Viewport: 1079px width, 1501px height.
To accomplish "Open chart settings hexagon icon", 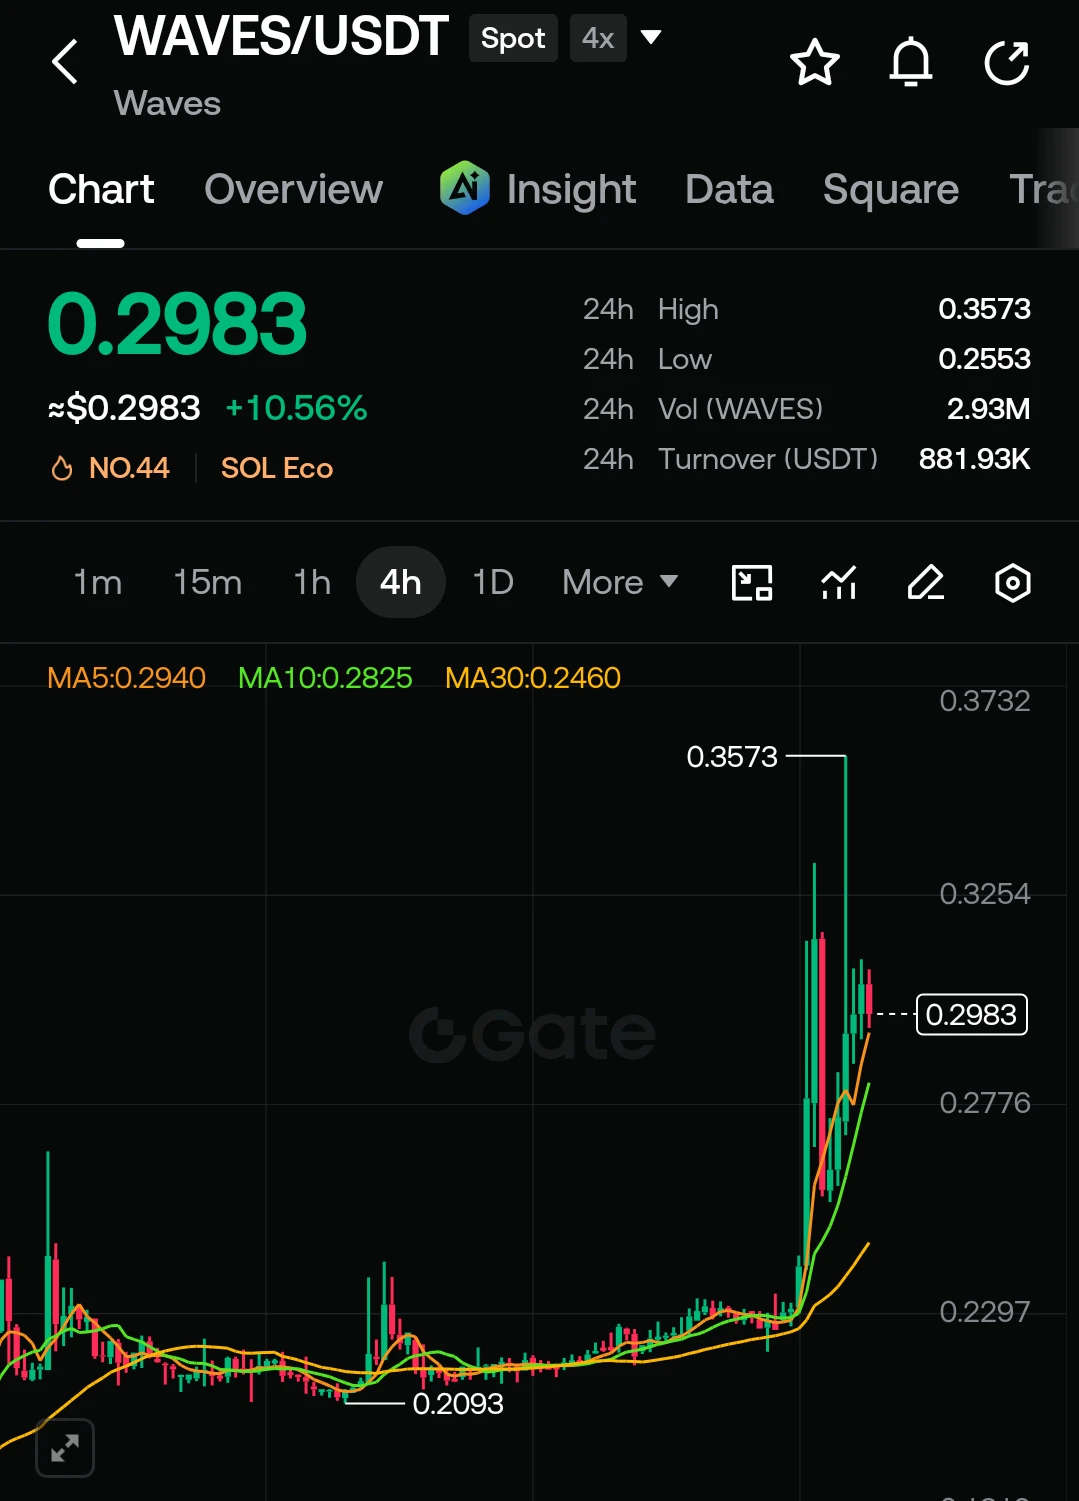I will click(1013, 582).
